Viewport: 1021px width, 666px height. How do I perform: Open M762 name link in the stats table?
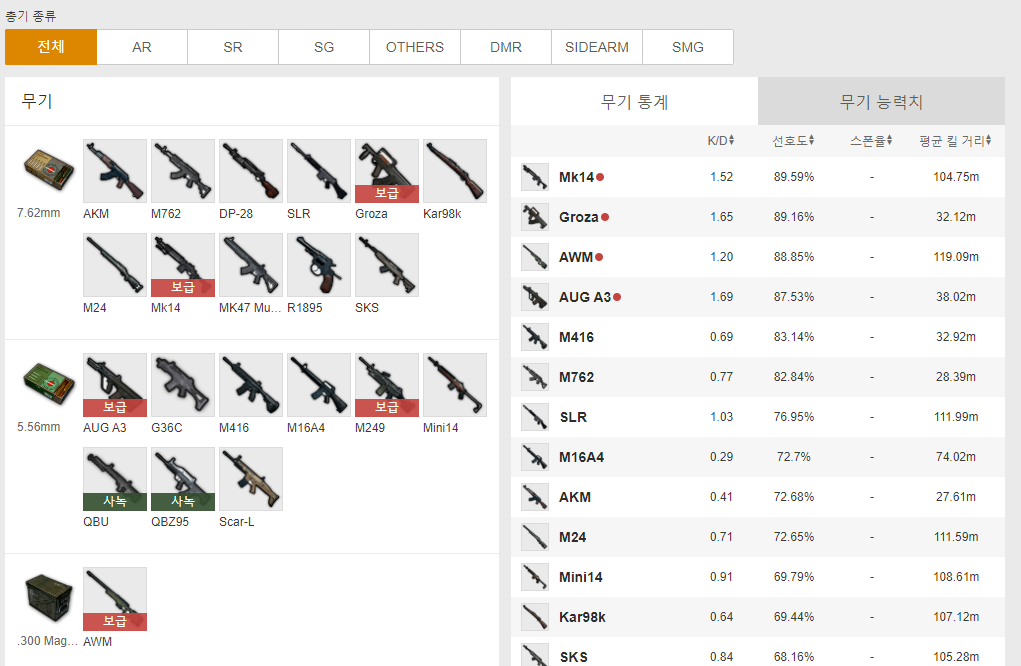click(576, 378)
